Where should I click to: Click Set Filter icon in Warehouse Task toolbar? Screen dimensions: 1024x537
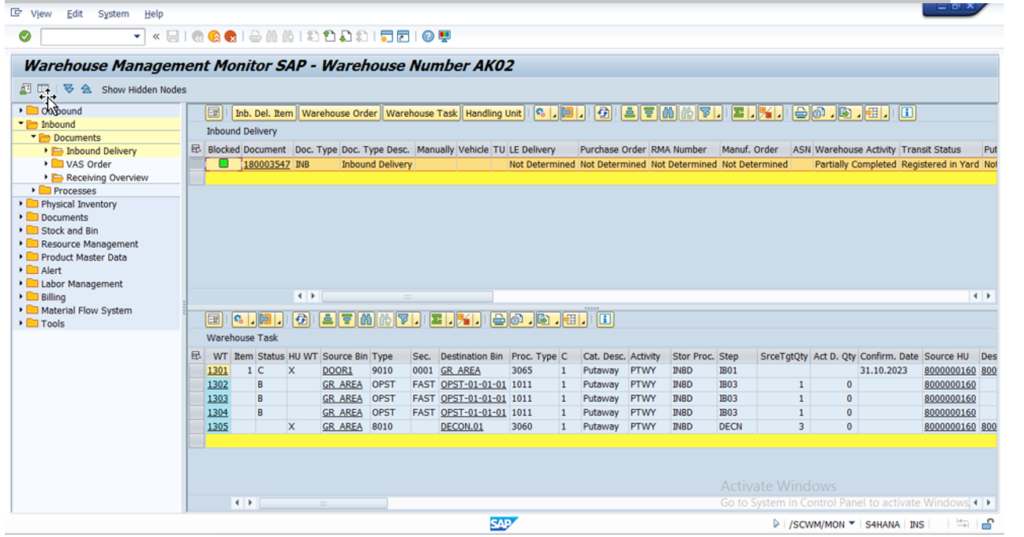[406, 319]
